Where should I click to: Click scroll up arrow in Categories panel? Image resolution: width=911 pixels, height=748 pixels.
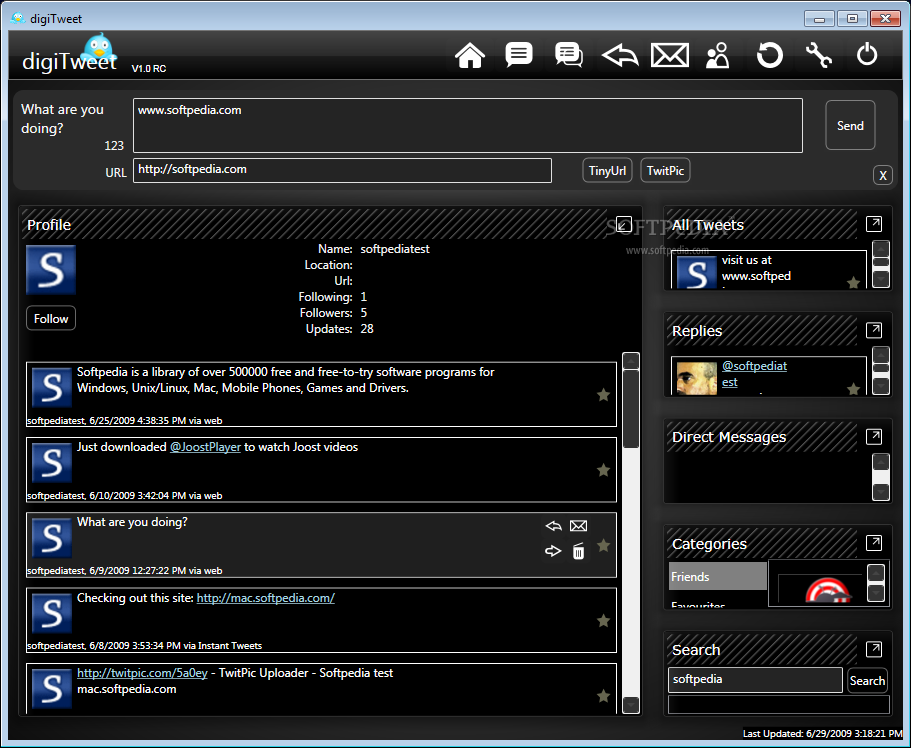coord(876,572)
